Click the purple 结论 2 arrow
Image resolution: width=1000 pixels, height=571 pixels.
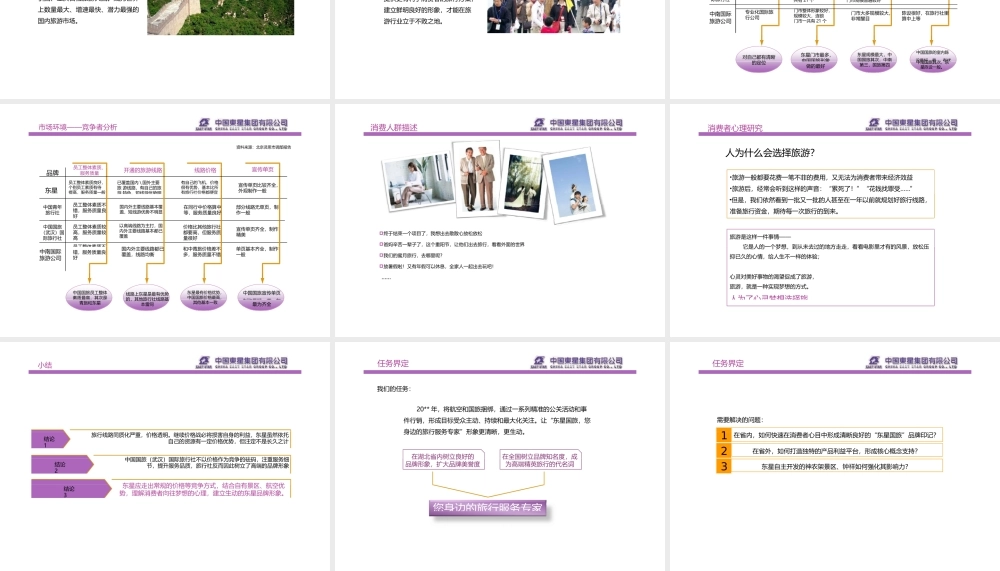(62, 464)
